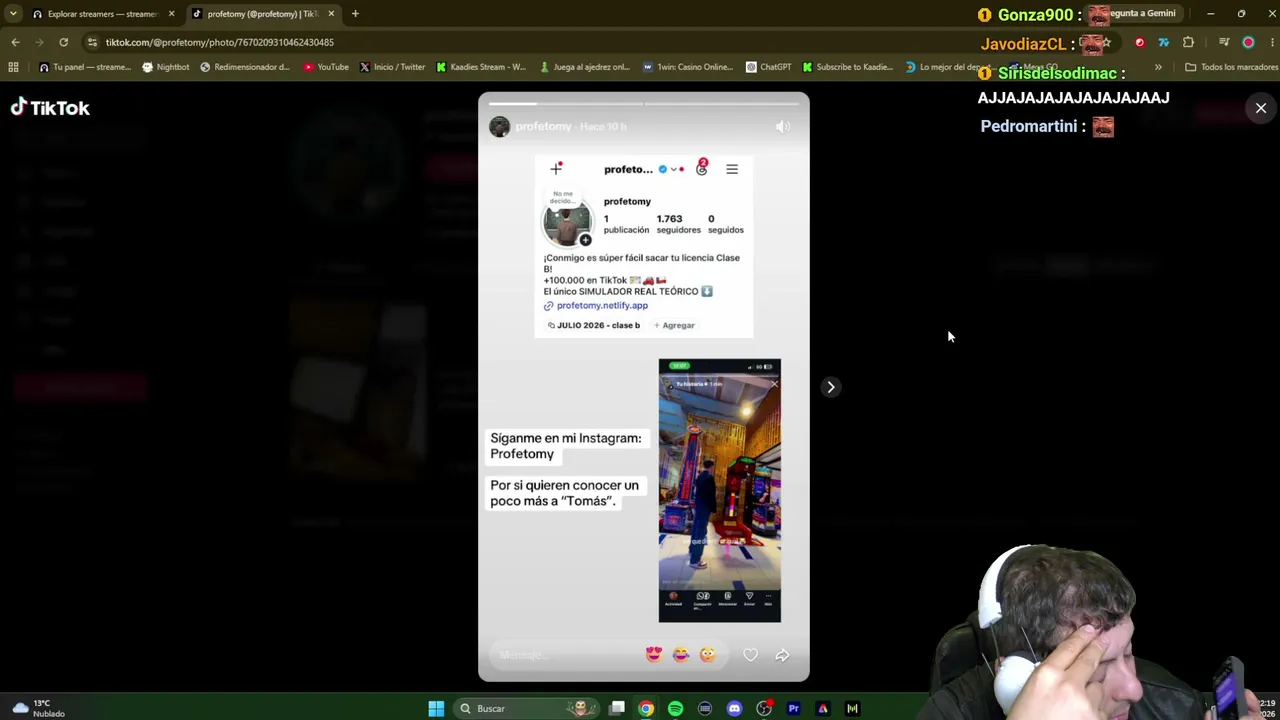Screen dimensions: 1280x720
Task: Close the profetomy TikTok tab
Action: [x=331, y=14]
